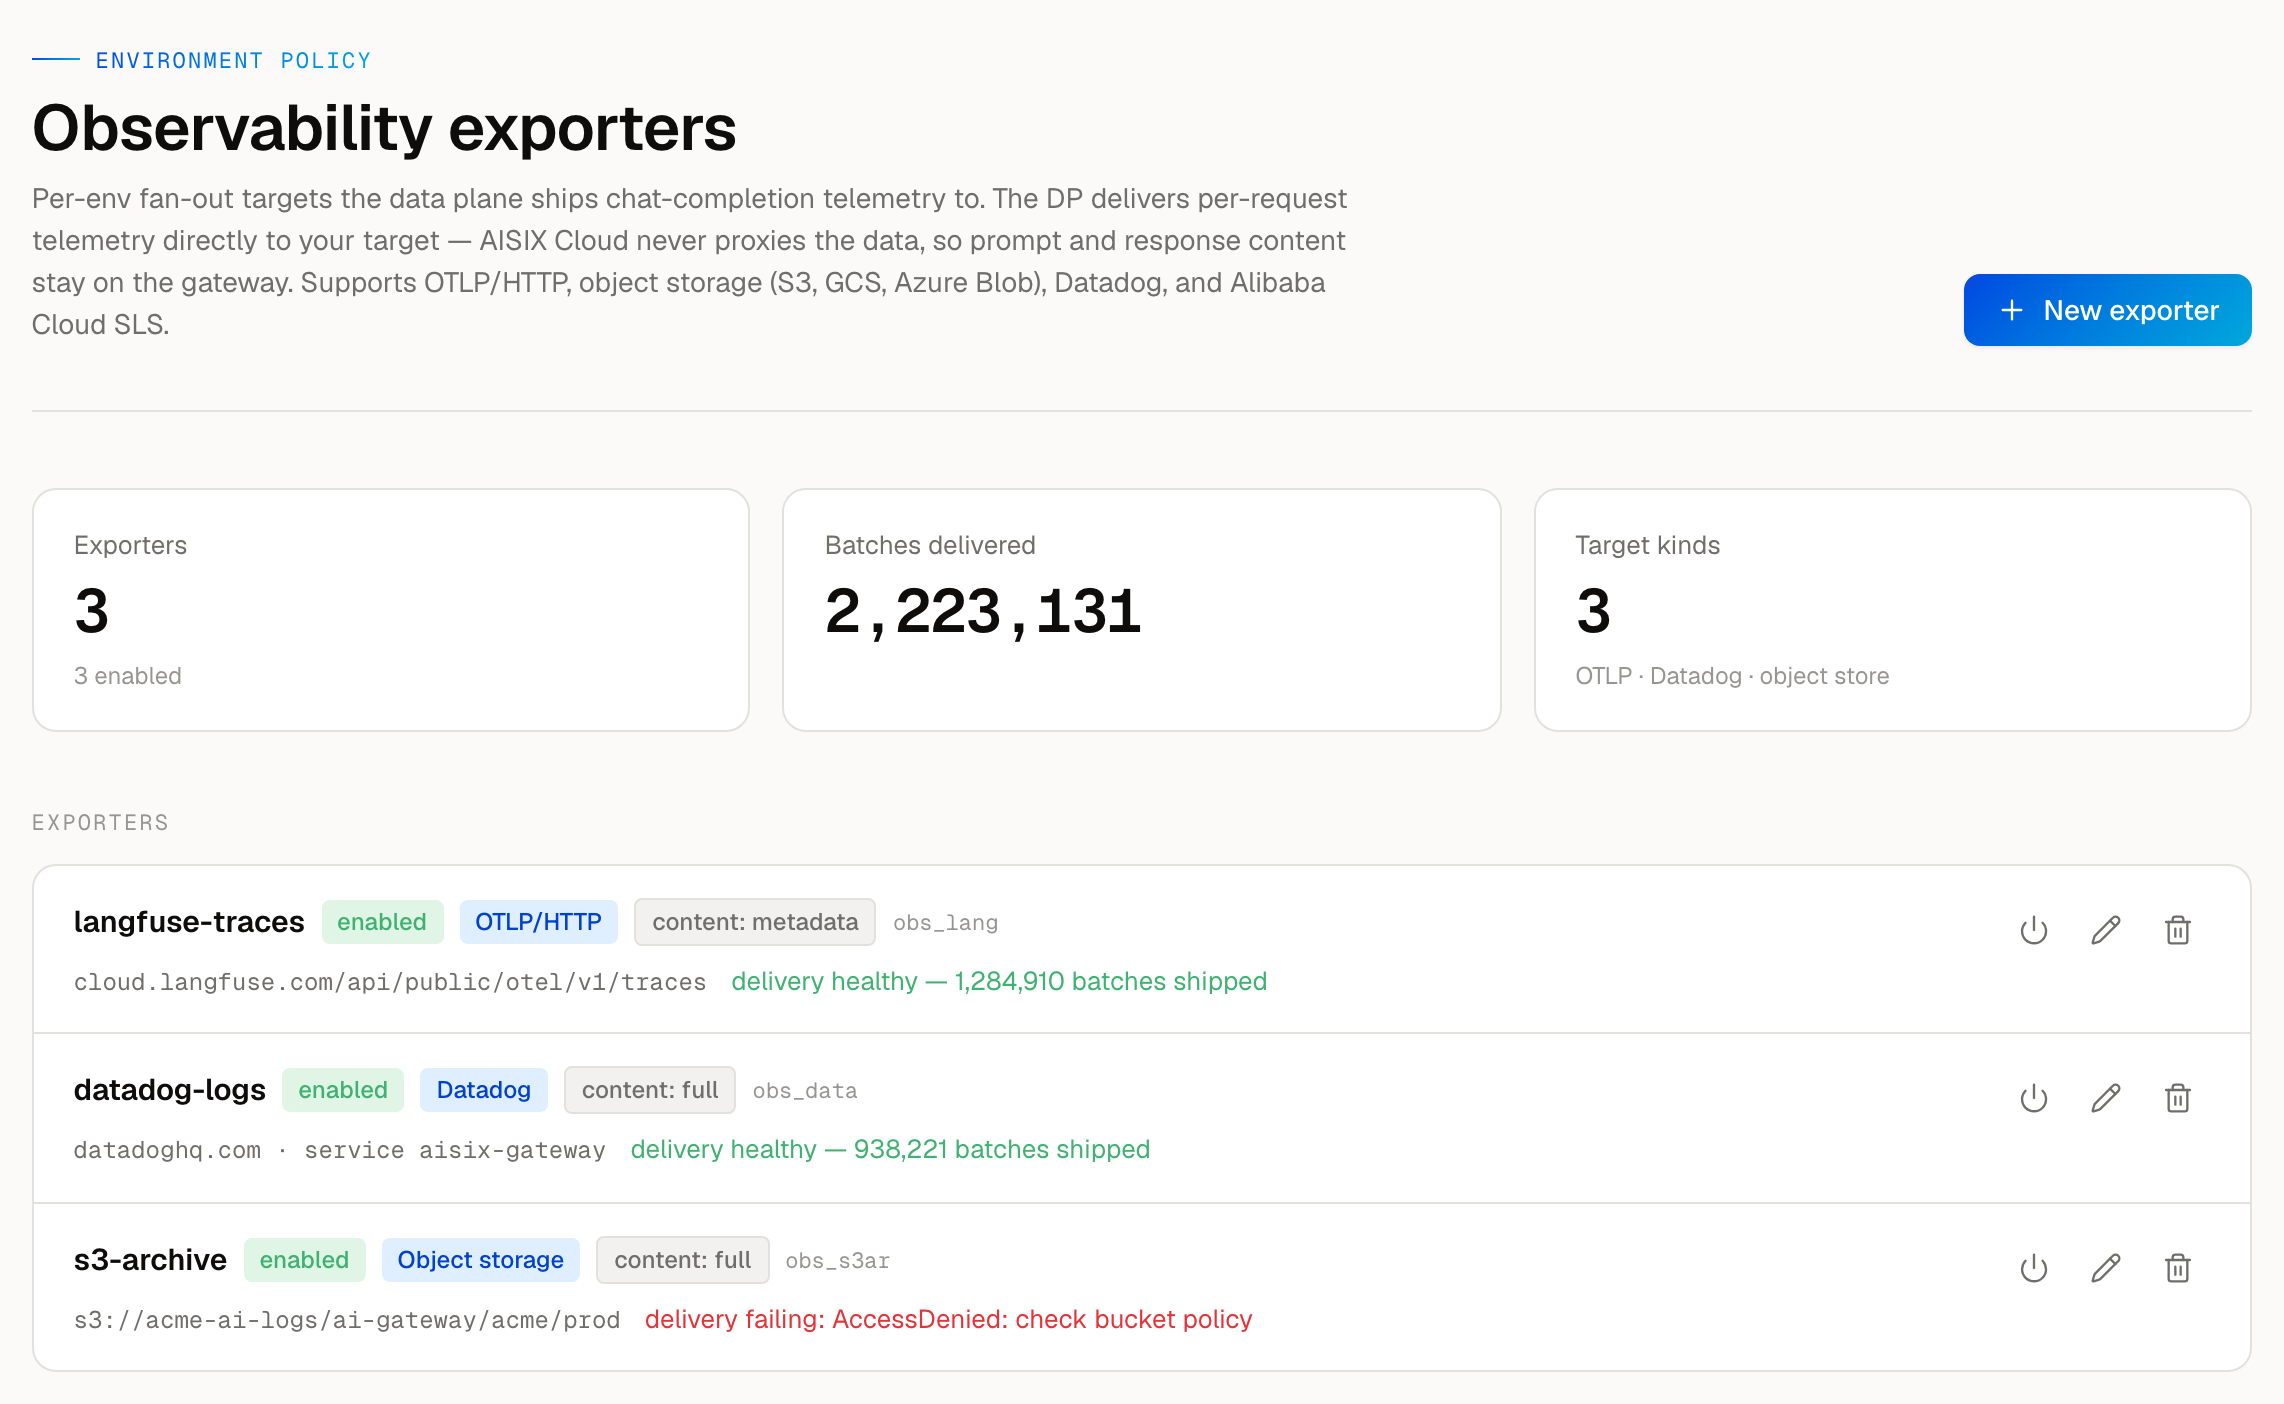This screenshot has height=1404, width=2284.
Task: Click the Datadog type badge
Action: [x=484, y=1090]
